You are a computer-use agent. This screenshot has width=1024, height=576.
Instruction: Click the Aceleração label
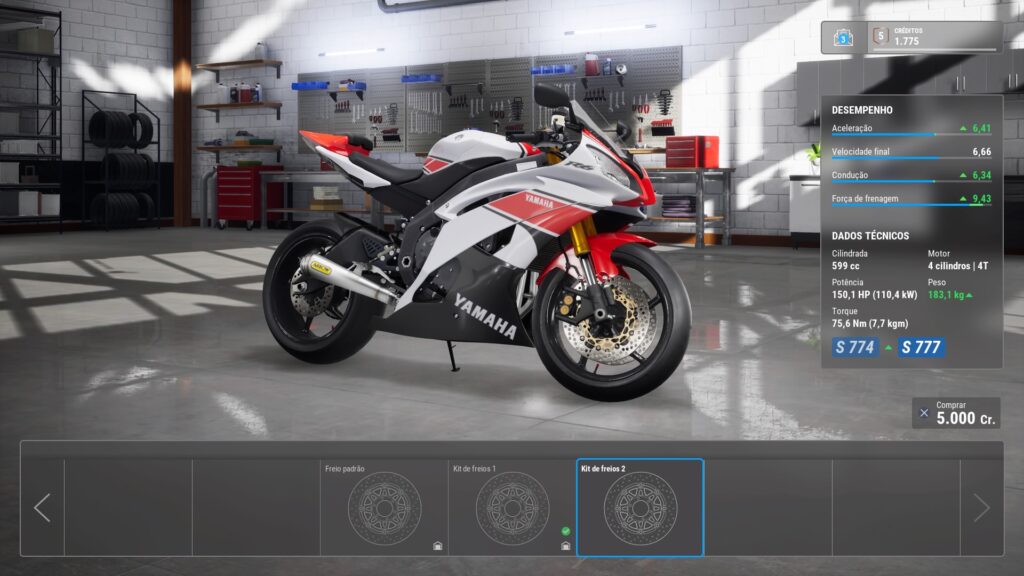[852, 128]
